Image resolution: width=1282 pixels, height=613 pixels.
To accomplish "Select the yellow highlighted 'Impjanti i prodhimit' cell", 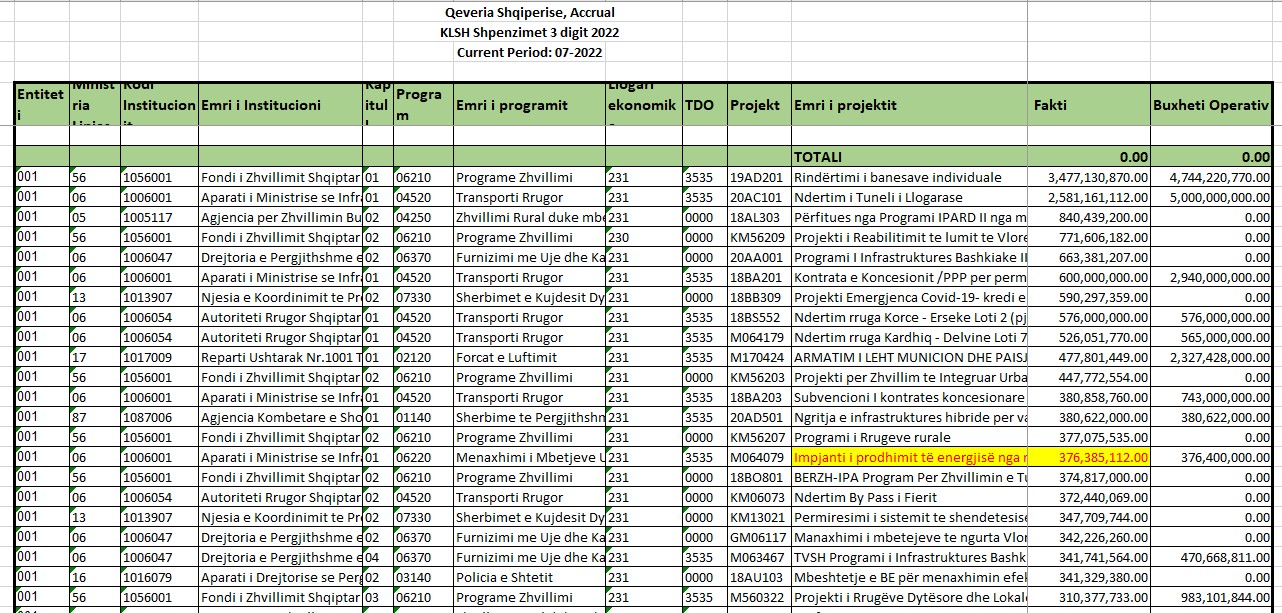I will 908,457.
